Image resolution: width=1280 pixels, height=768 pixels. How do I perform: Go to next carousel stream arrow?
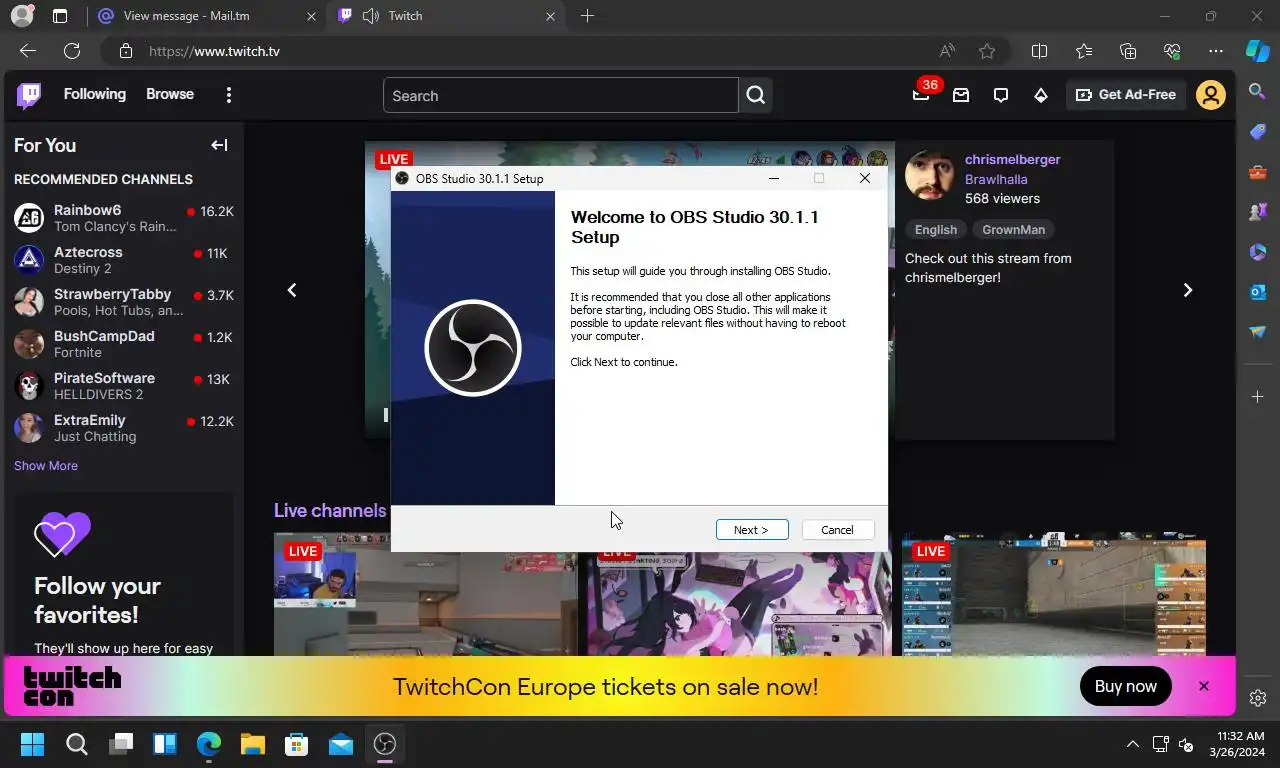[1188, 290]
